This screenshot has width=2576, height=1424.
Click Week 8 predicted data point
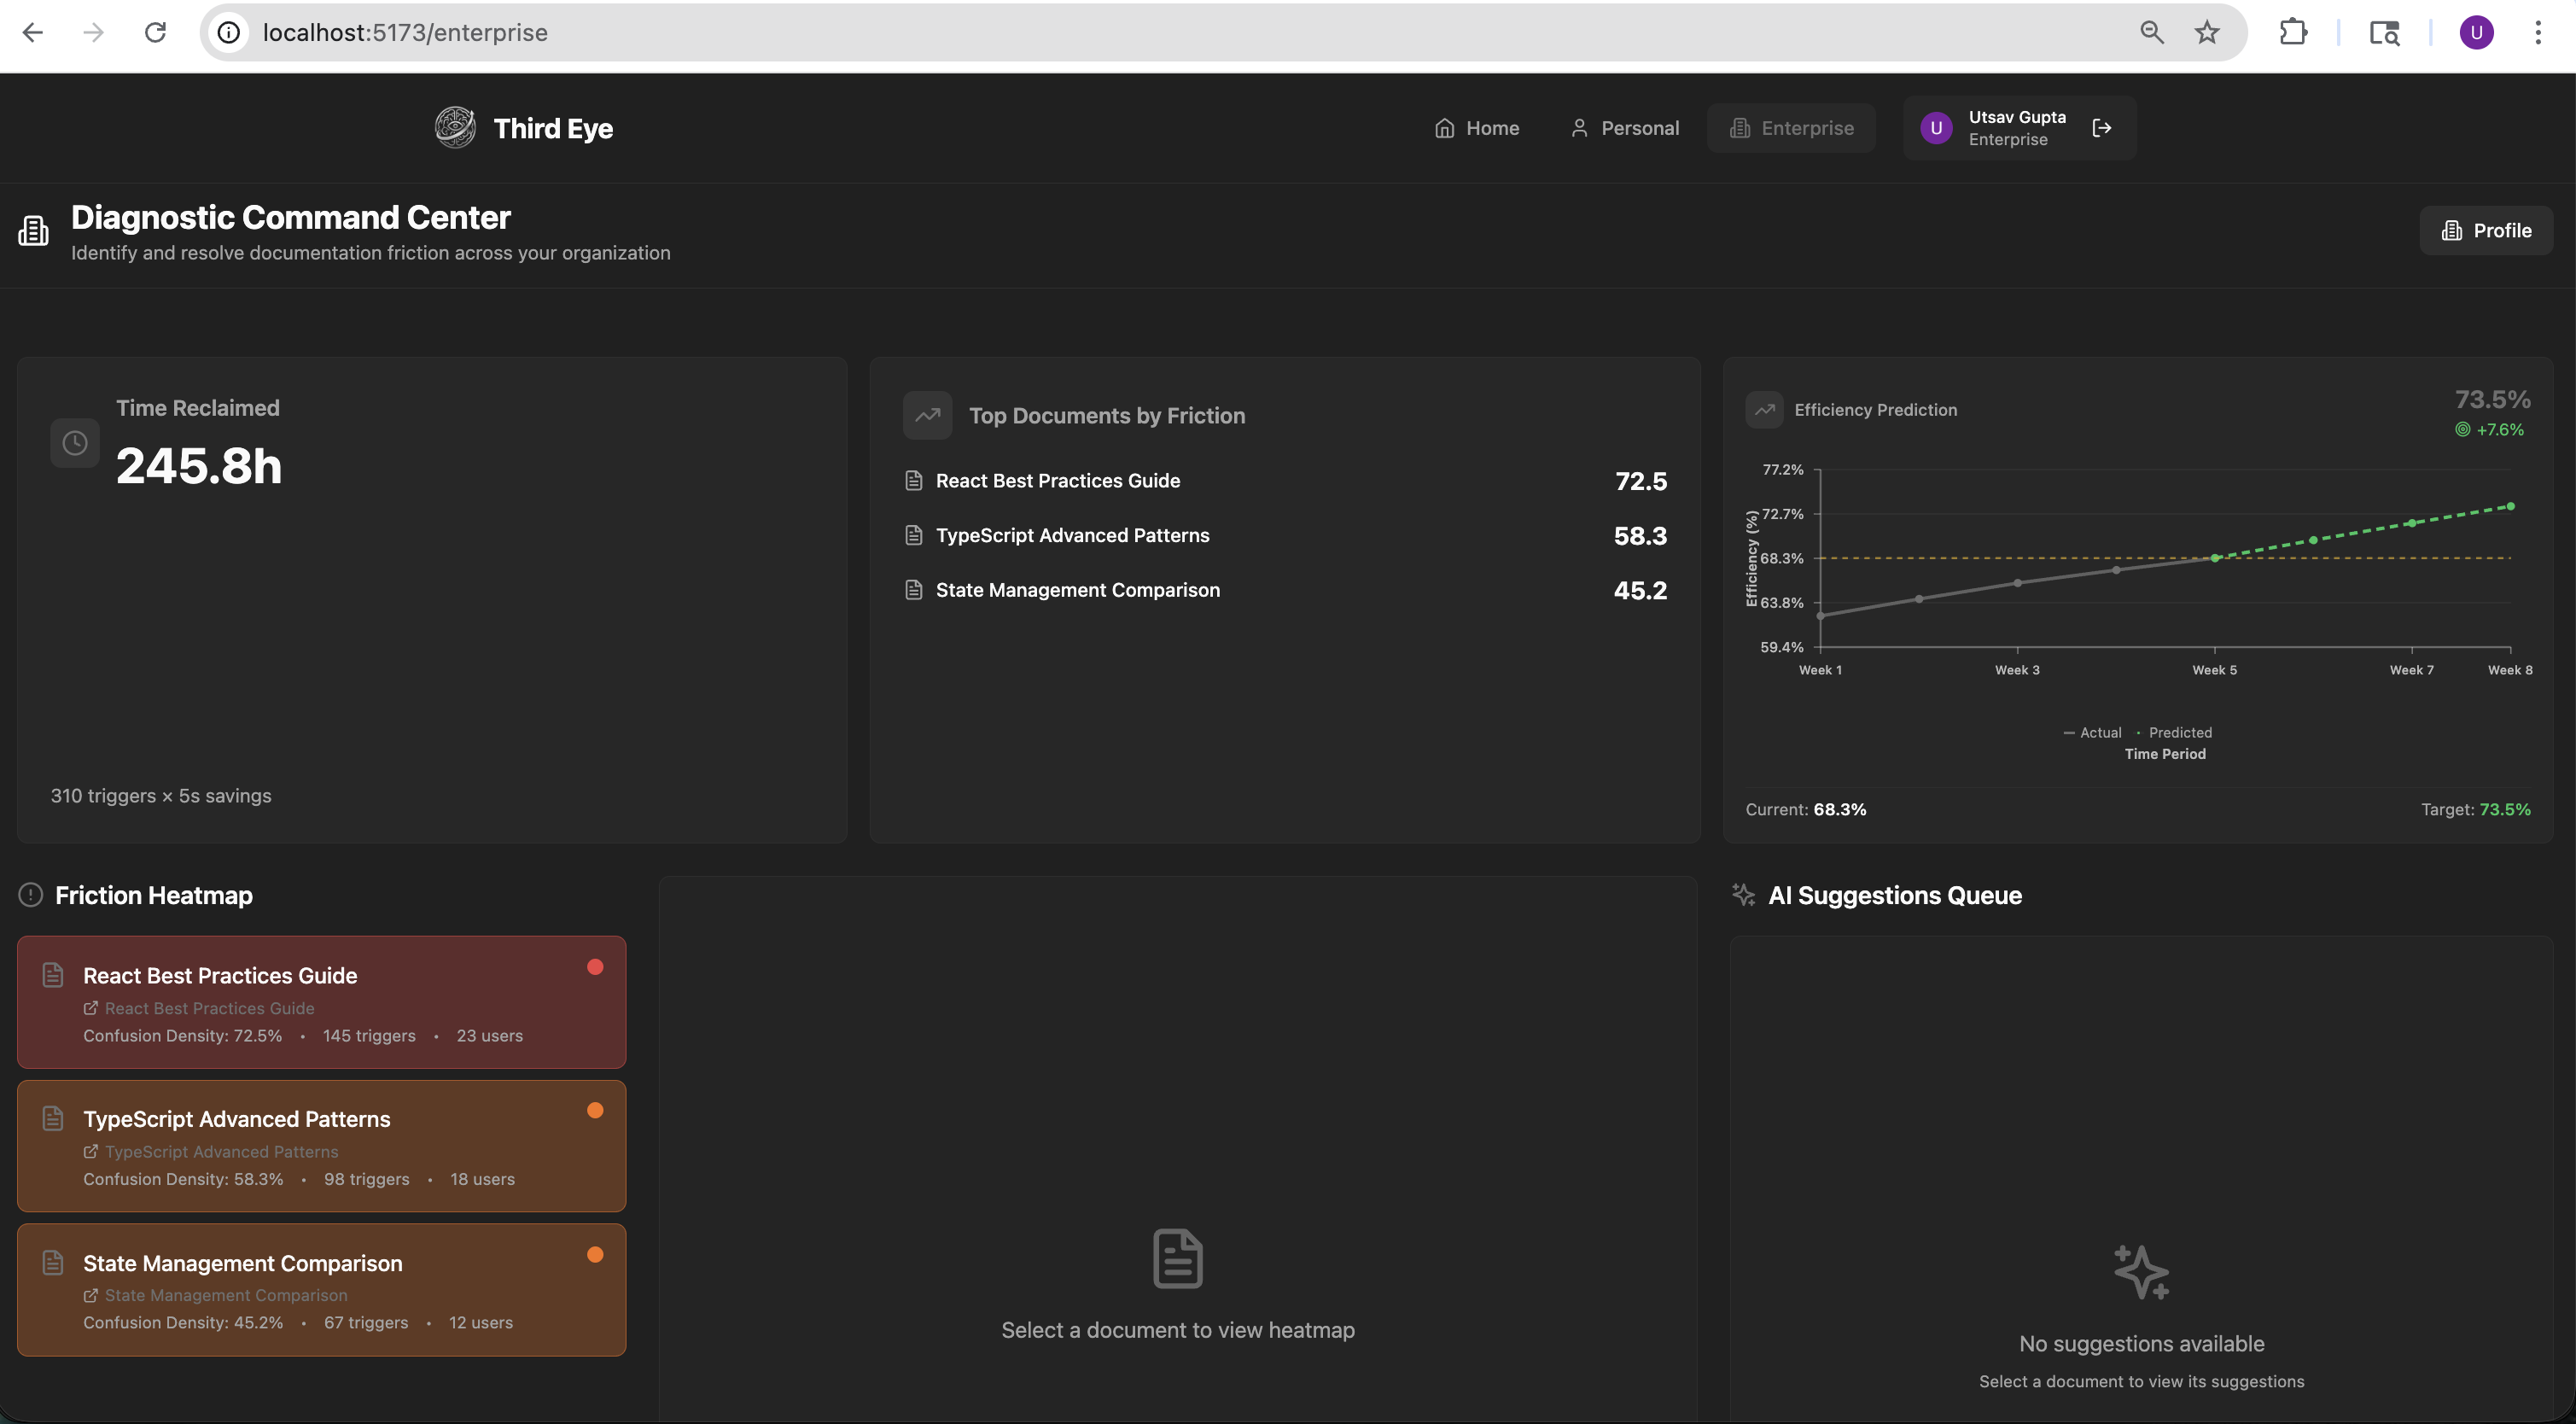[2510, 507]
